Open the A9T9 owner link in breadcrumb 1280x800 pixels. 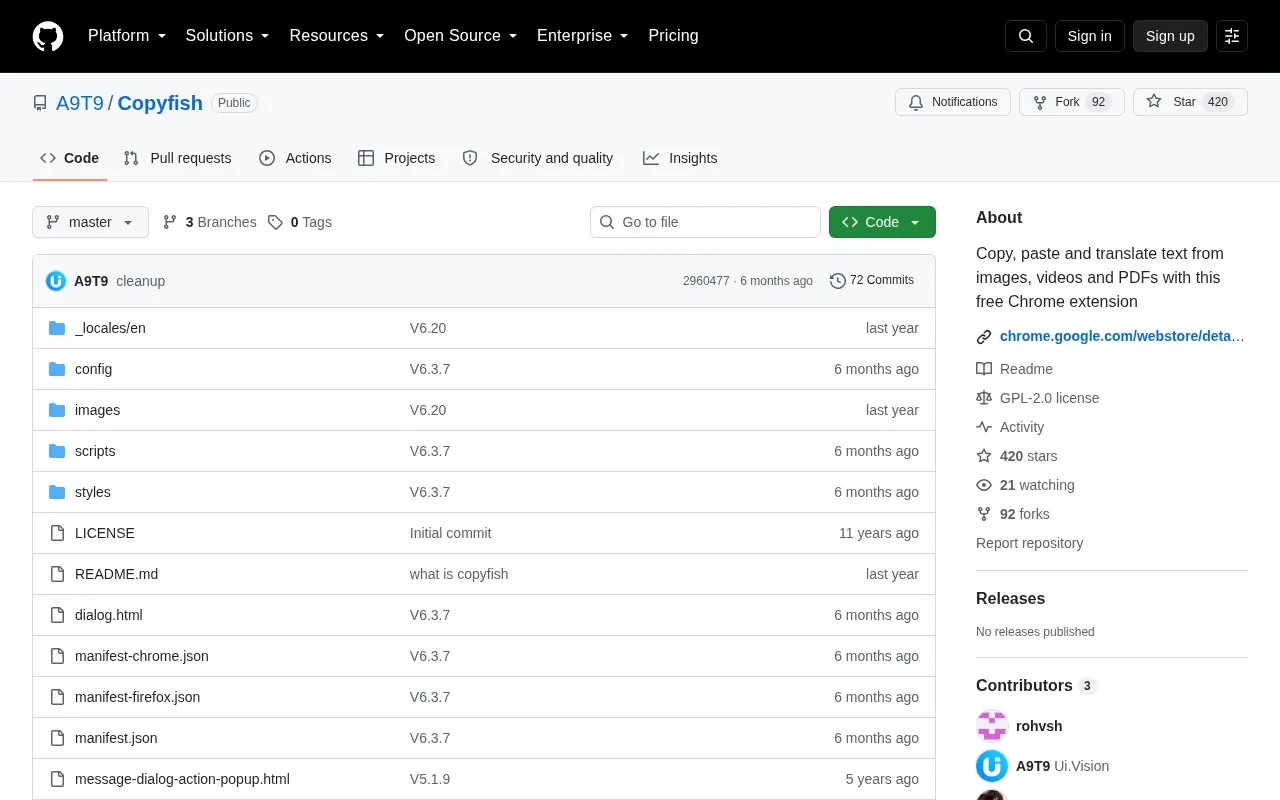click(x=80, y=103)
